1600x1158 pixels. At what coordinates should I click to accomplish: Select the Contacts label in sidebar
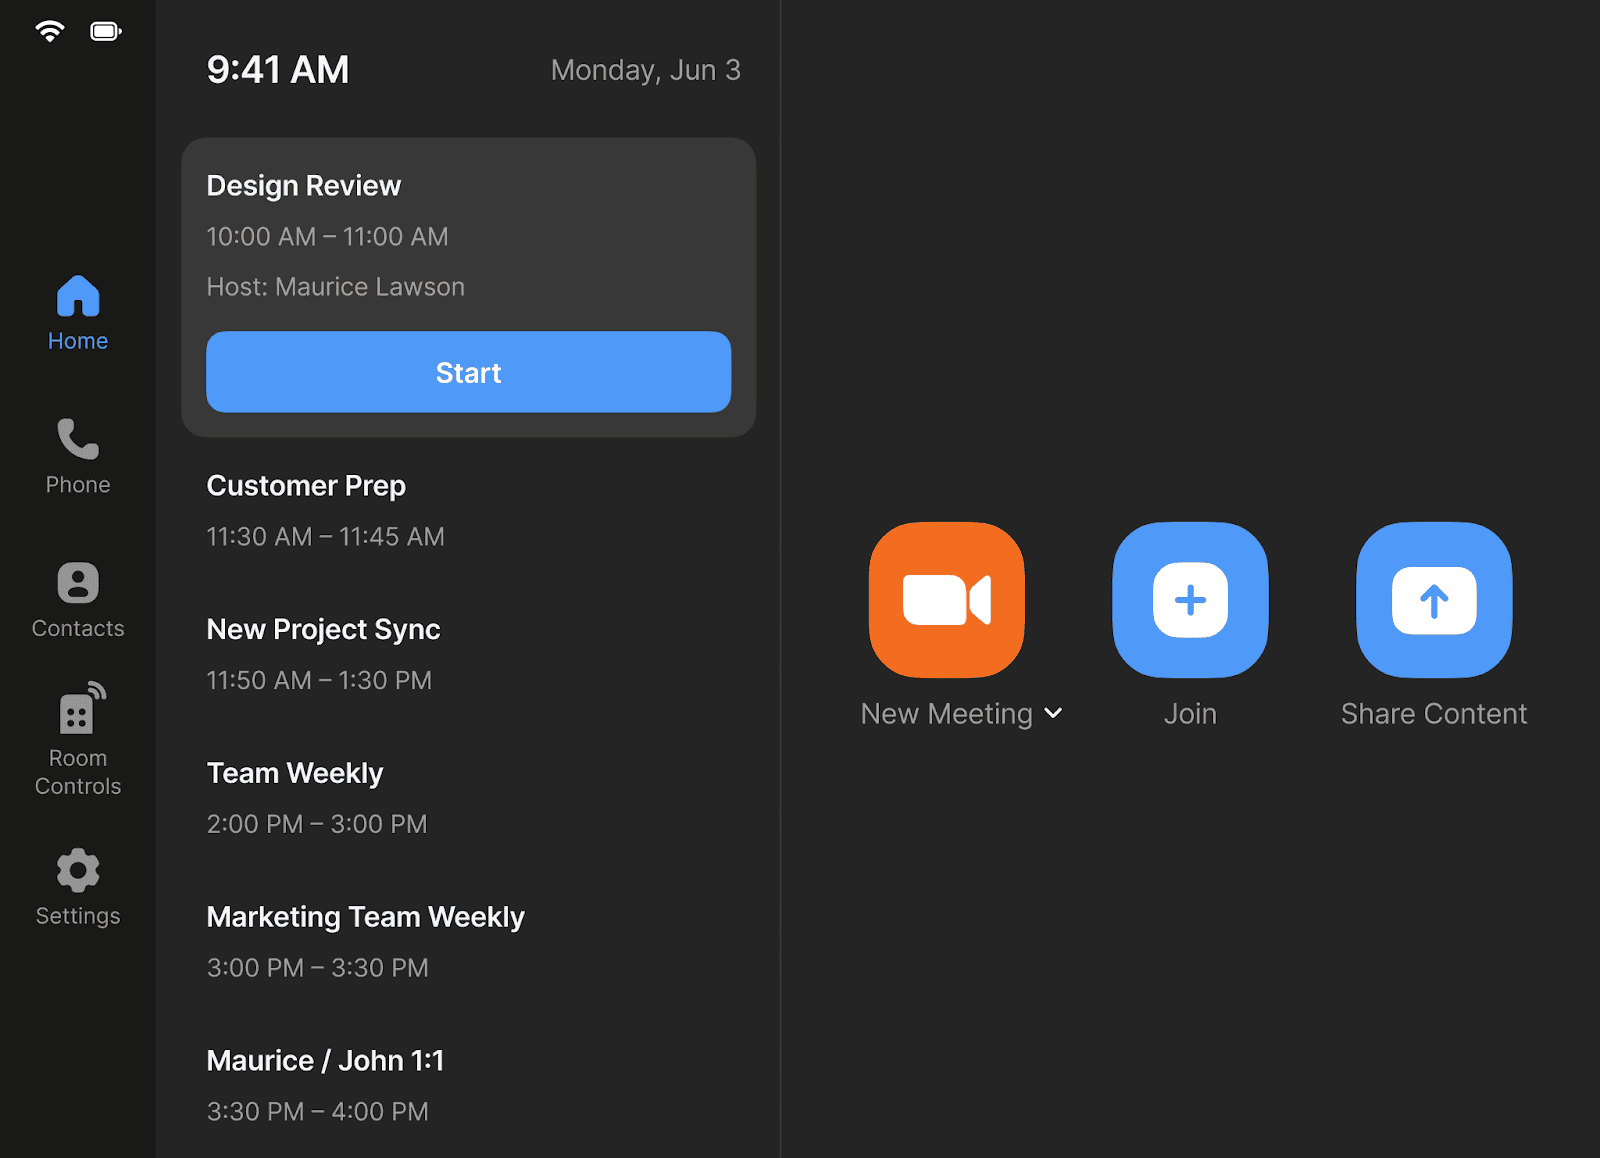coord(78,629)
